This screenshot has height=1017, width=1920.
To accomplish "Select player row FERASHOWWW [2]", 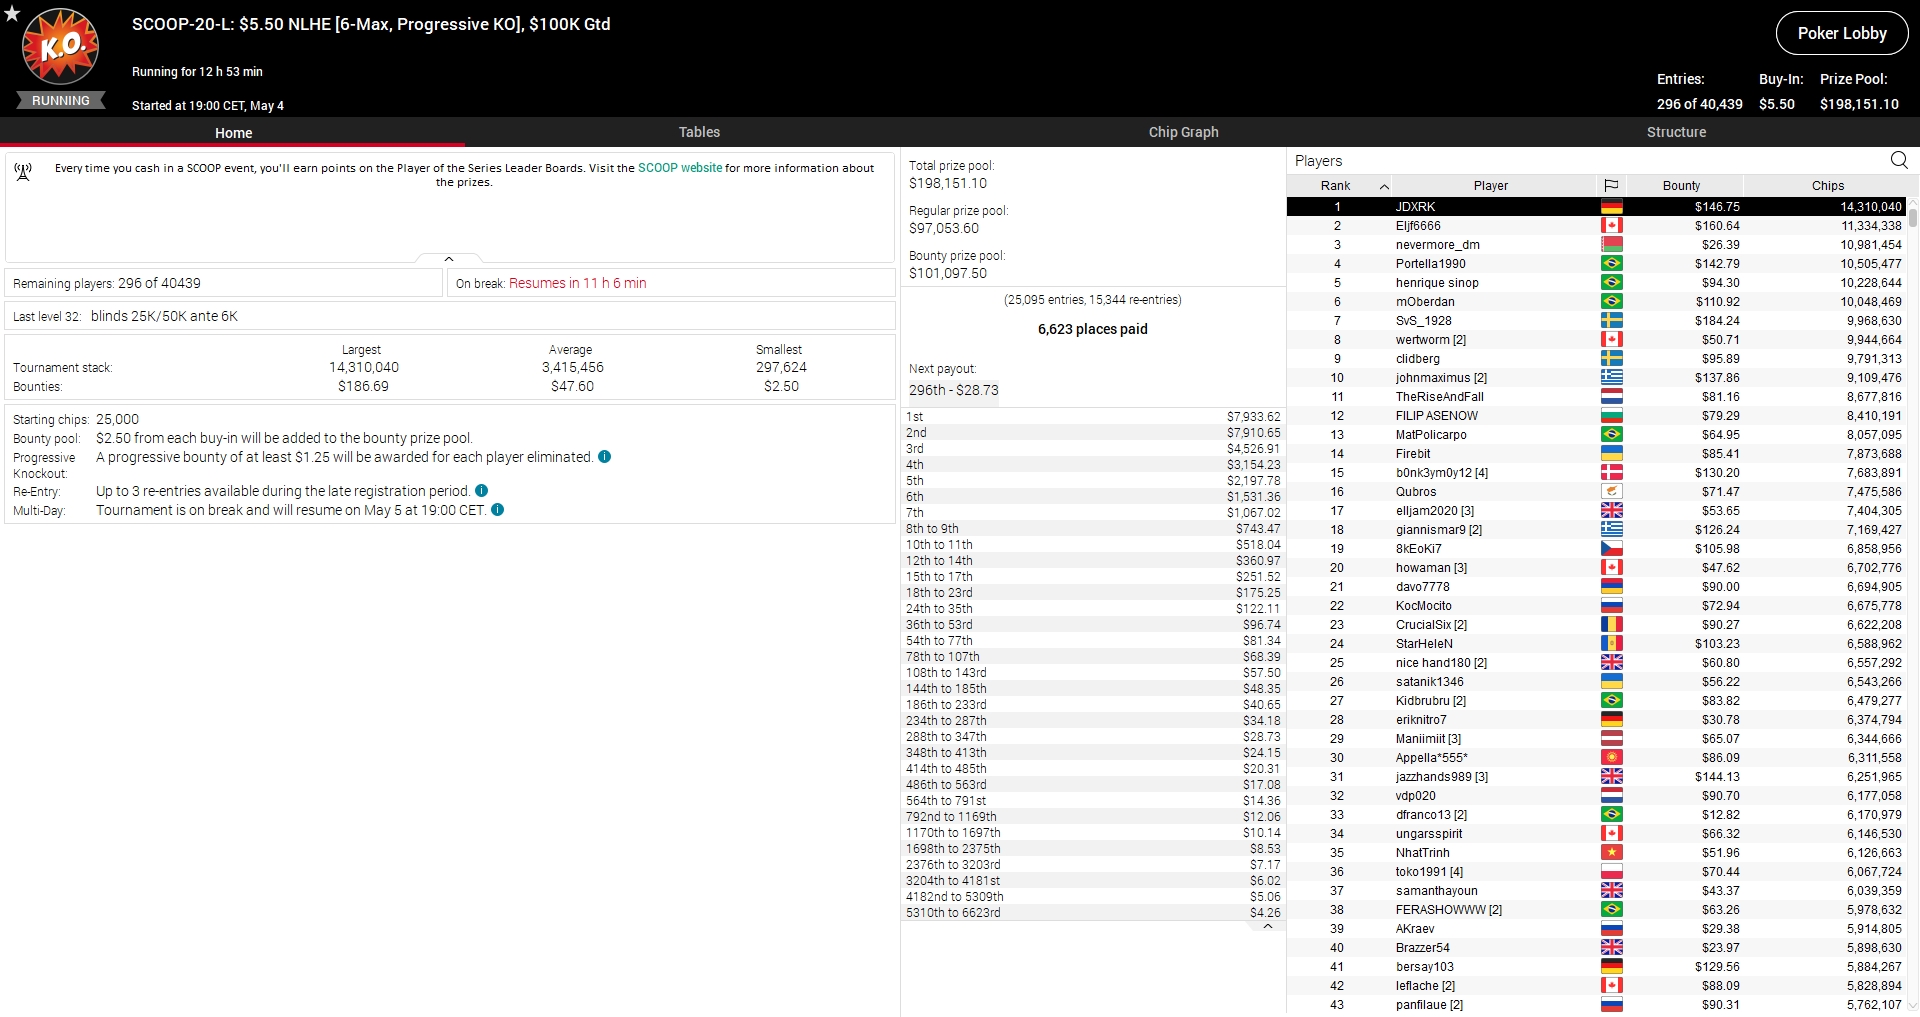I will pyautogui.click(x=1596, y=910).
